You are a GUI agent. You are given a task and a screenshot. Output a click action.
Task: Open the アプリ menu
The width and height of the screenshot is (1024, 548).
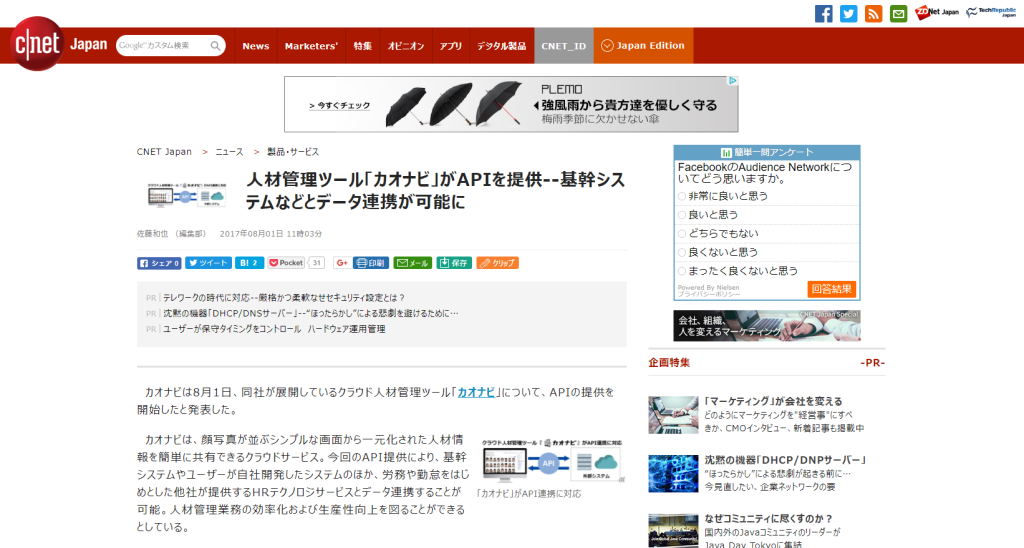(x=451, y=46)
